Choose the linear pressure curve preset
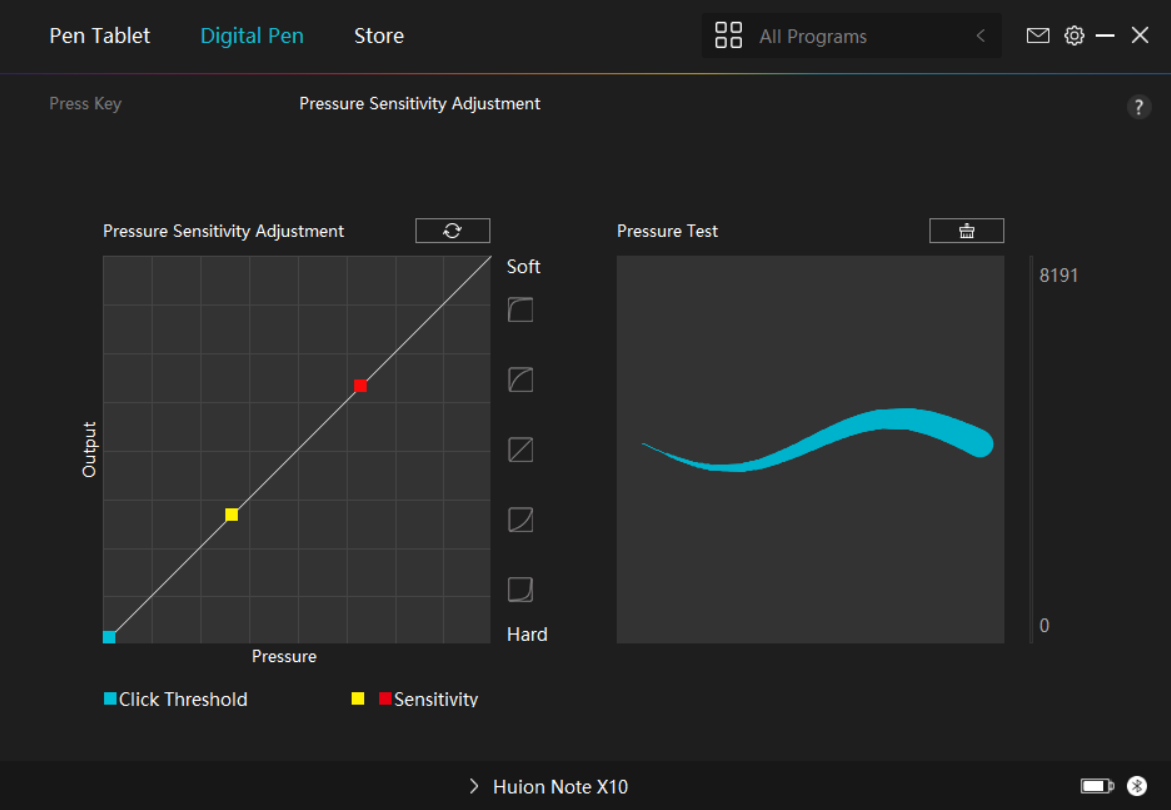The width and height of the screenshot is (1171, 810). tap(520, 450)
